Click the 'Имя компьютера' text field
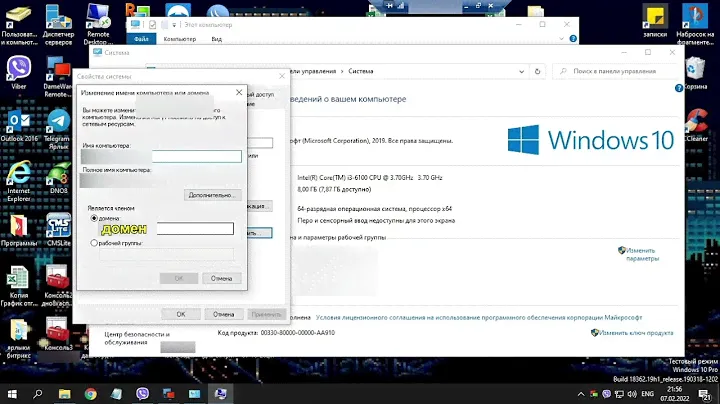 tap(196, 156)
